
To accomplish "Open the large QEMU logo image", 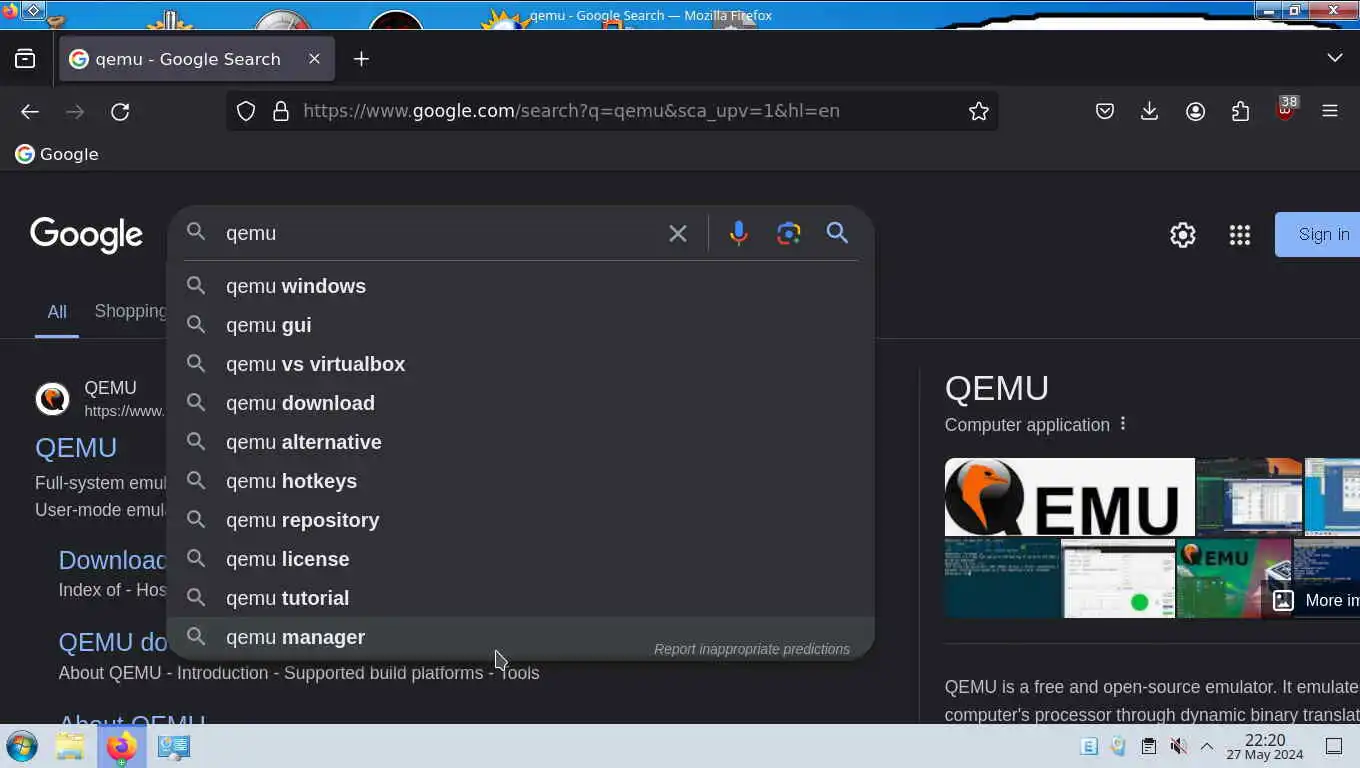I will [x=1069, y=497].
